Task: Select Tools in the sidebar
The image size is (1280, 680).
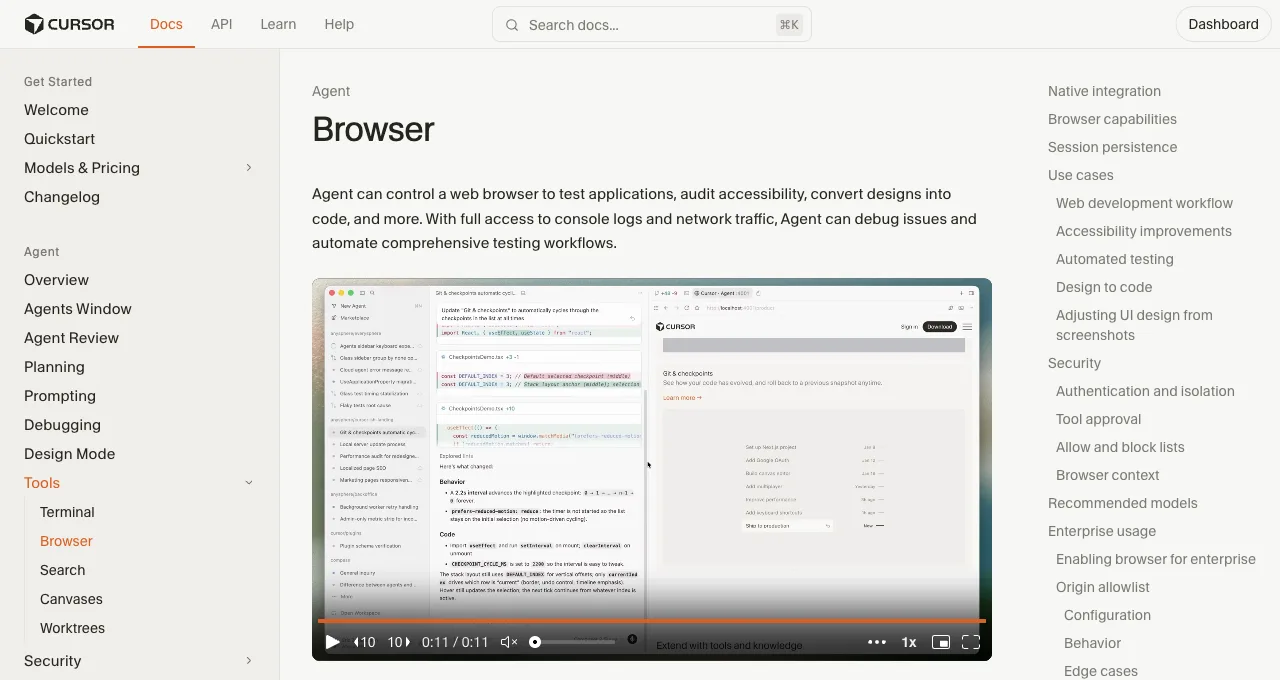Action: [42, 483]
